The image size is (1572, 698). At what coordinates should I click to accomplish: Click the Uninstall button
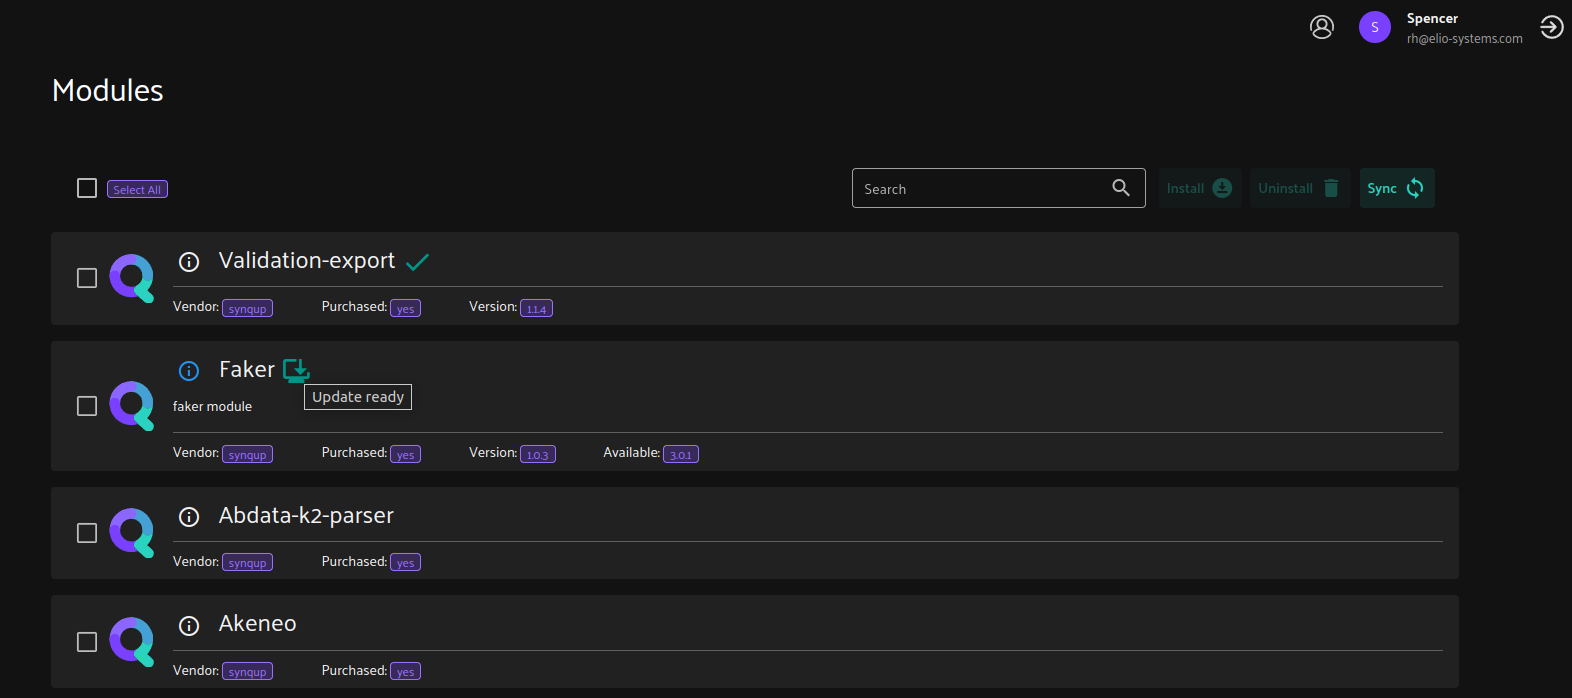click(x=1300, y=188)
